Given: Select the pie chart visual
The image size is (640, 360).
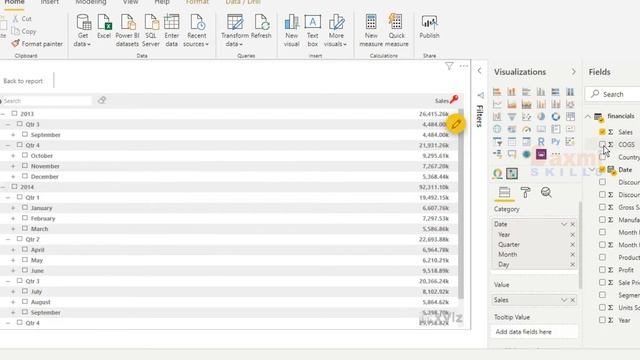Looking at the screenshot, I should coord(541,117).
